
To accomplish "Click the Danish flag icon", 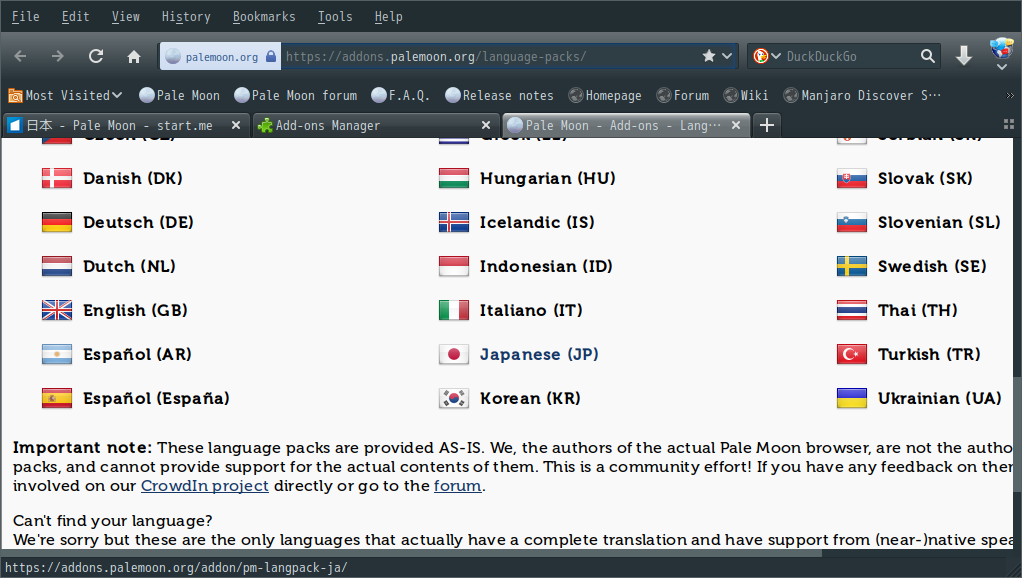I will coord(57,178).
